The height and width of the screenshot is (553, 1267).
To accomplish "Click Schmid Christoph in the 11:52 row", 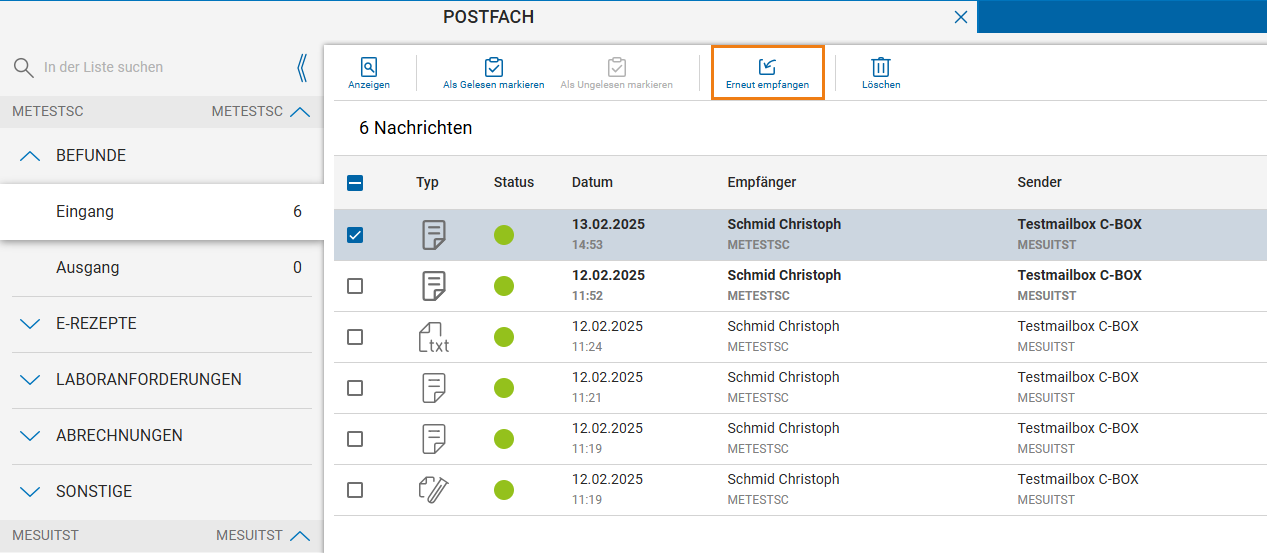I will [x=784, y=276].
